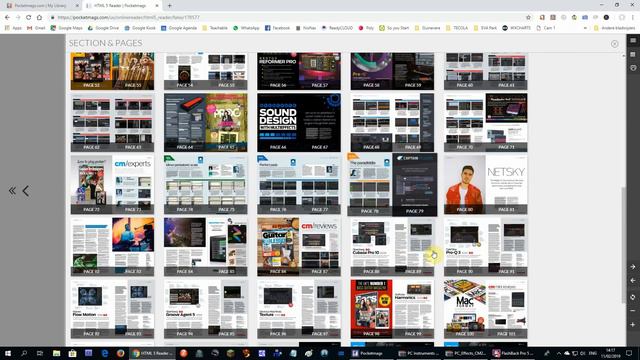Select the HTML 5 Reader browser tab
This screenshot has height=360, width=640.
[x=122, y=6]
